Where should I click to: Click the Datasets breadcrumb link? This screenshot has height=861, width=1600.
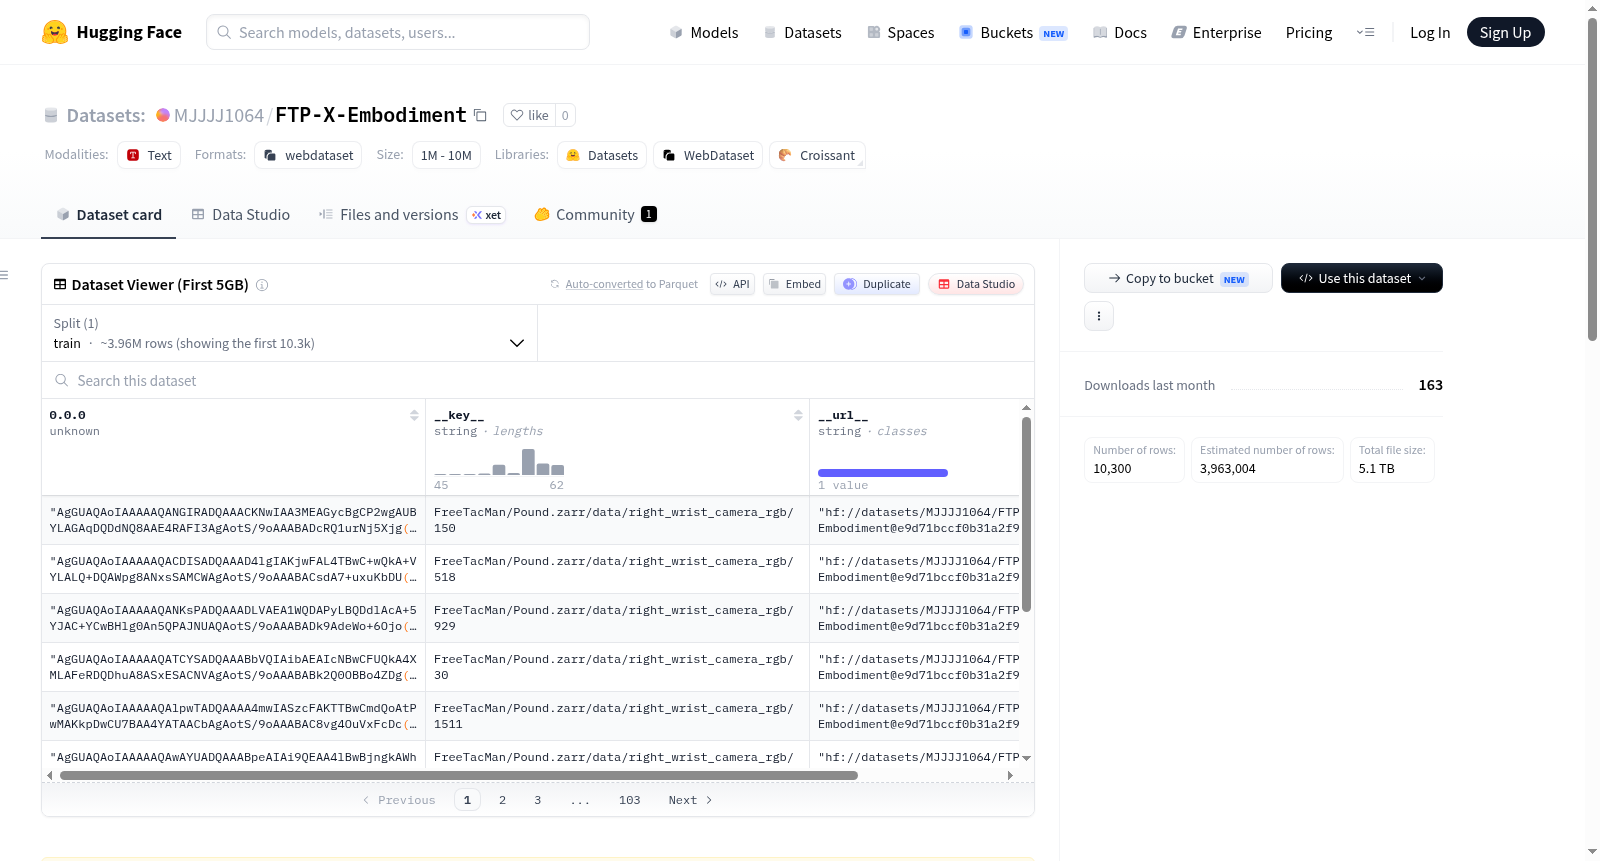[x=106, y=115]
